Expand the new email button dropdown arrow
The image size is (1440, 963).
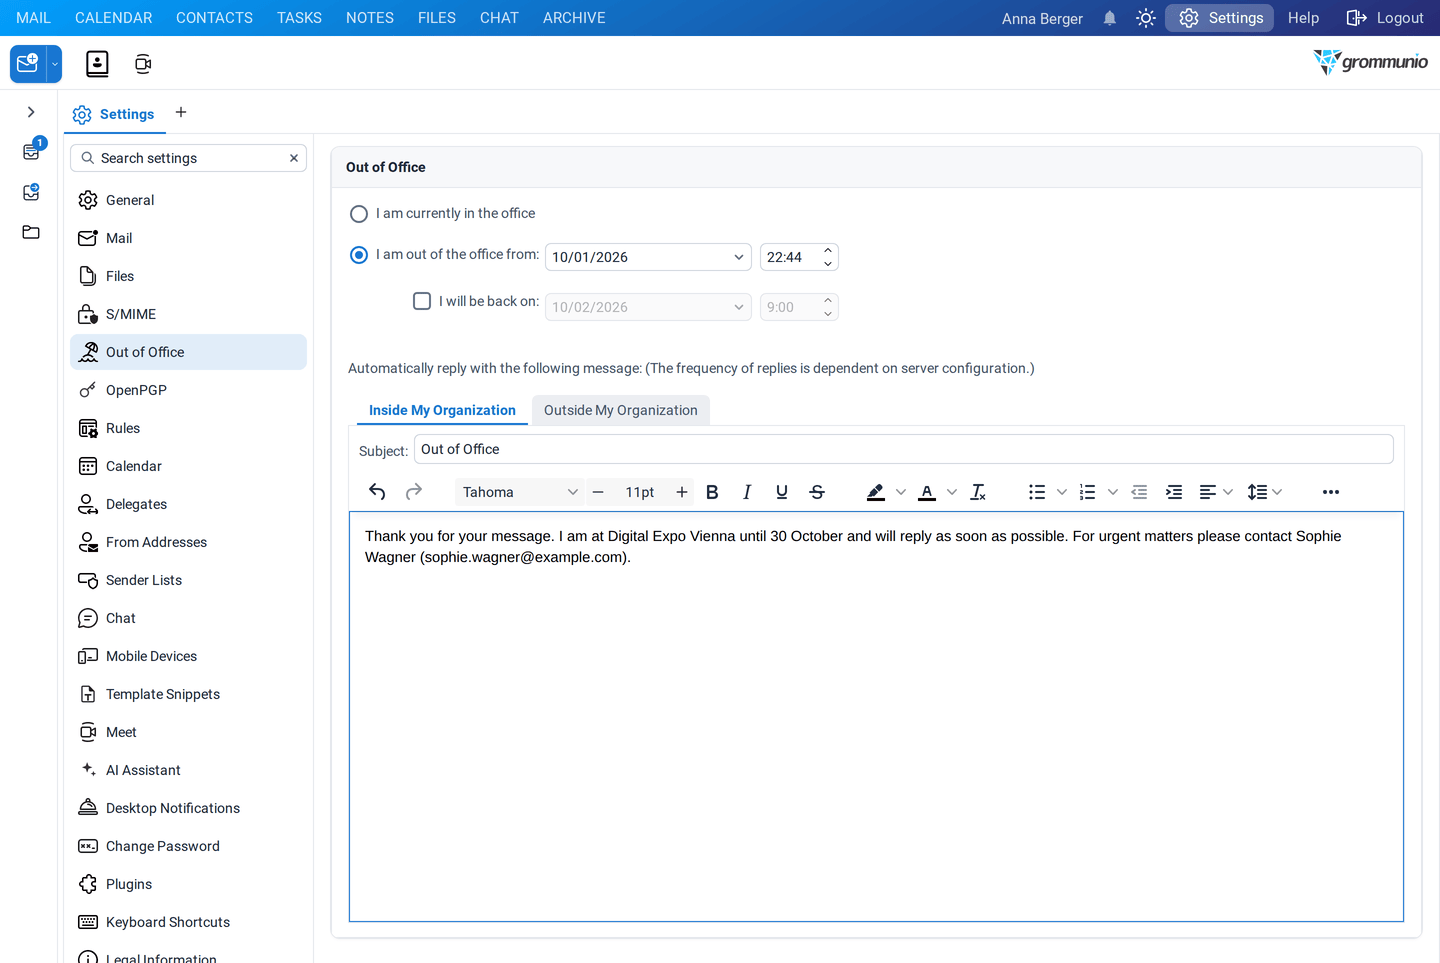coord(55,64)
